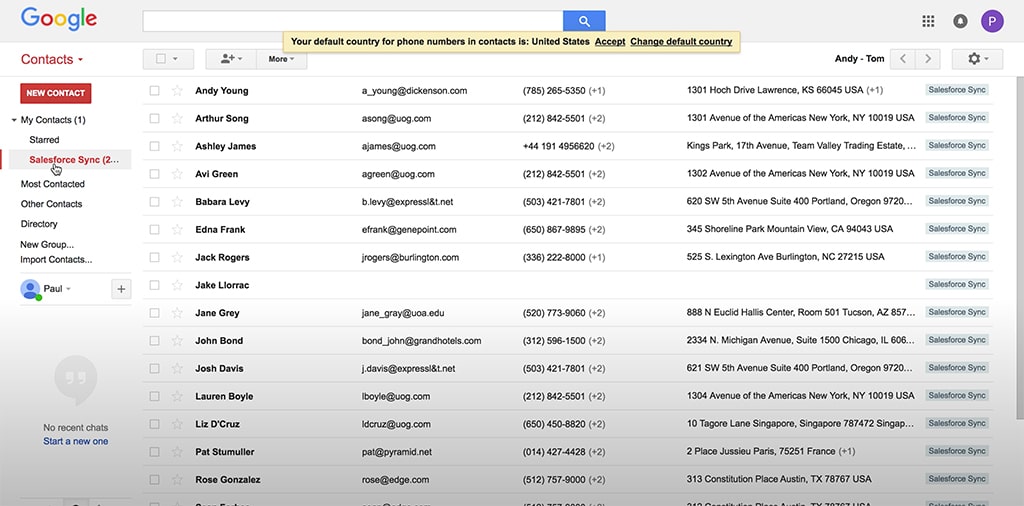Click the phone number +44 191 4956620
This screenshot has height=506, width=1024.
click(x=558, y=146)
